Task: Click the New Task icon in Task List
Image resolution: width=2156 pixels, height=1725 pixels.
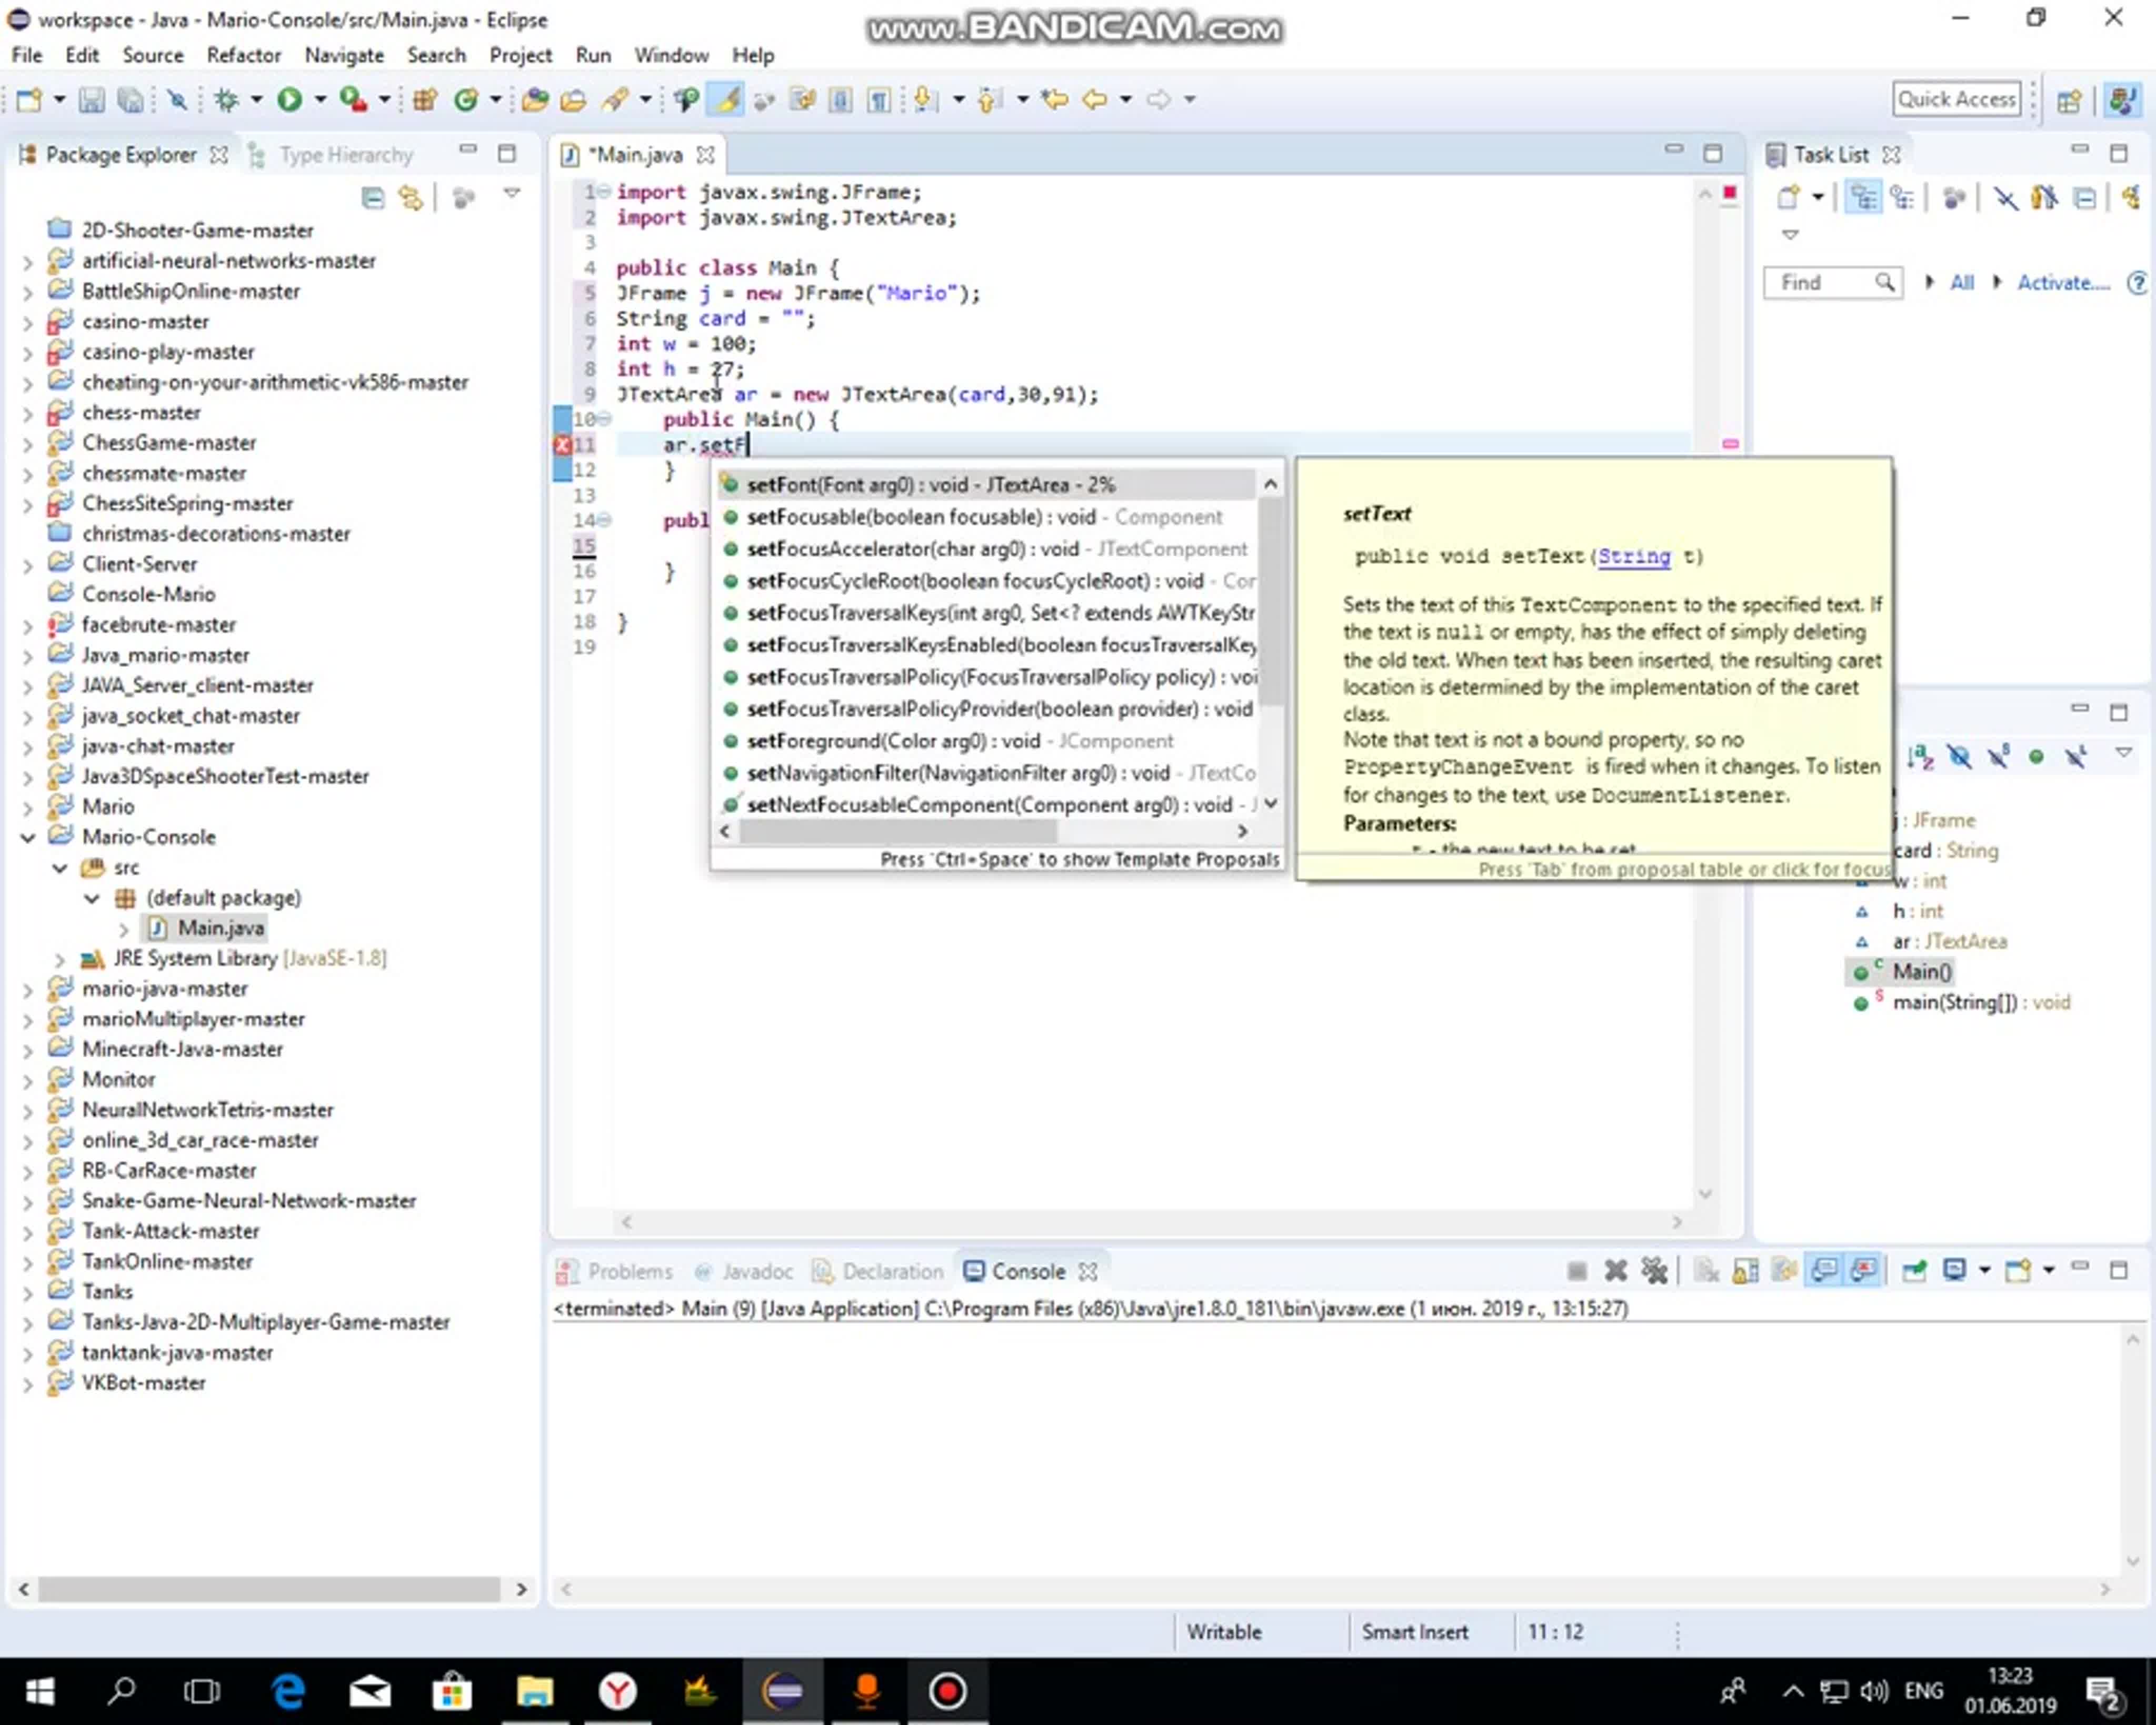Action: pos(1789,197)
